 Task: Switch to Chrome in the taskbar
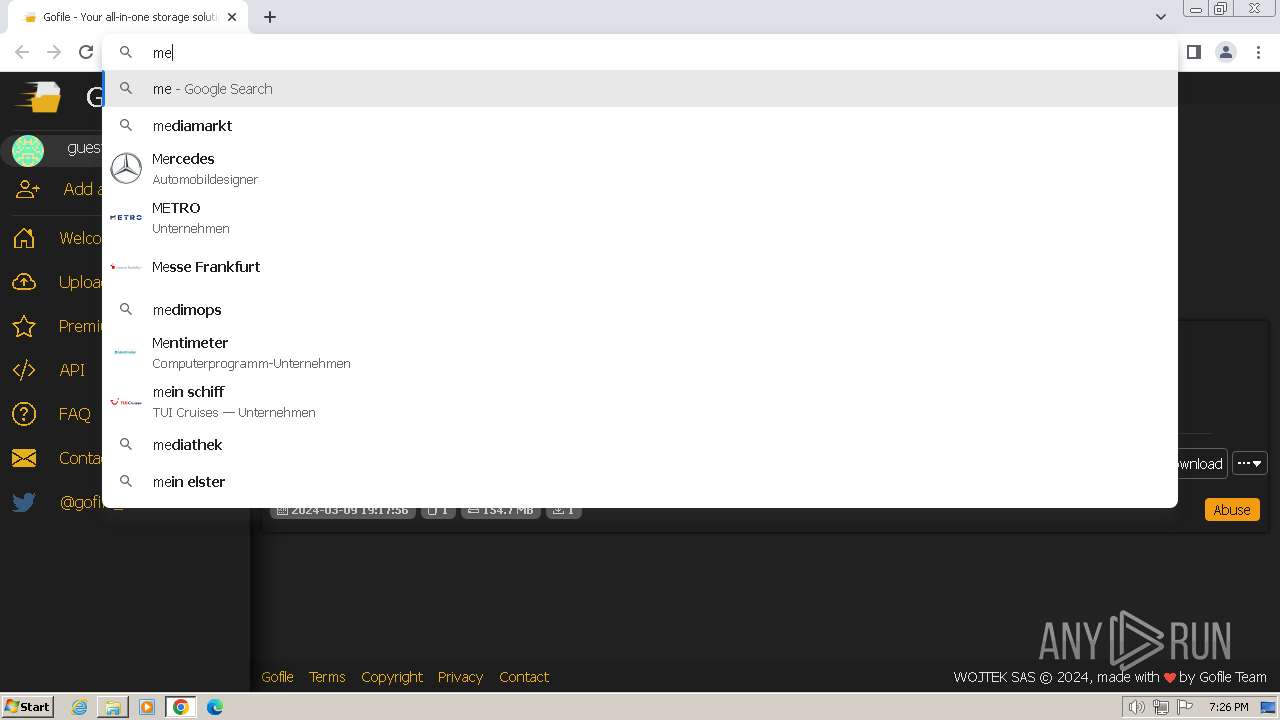(x=181, y=707)
